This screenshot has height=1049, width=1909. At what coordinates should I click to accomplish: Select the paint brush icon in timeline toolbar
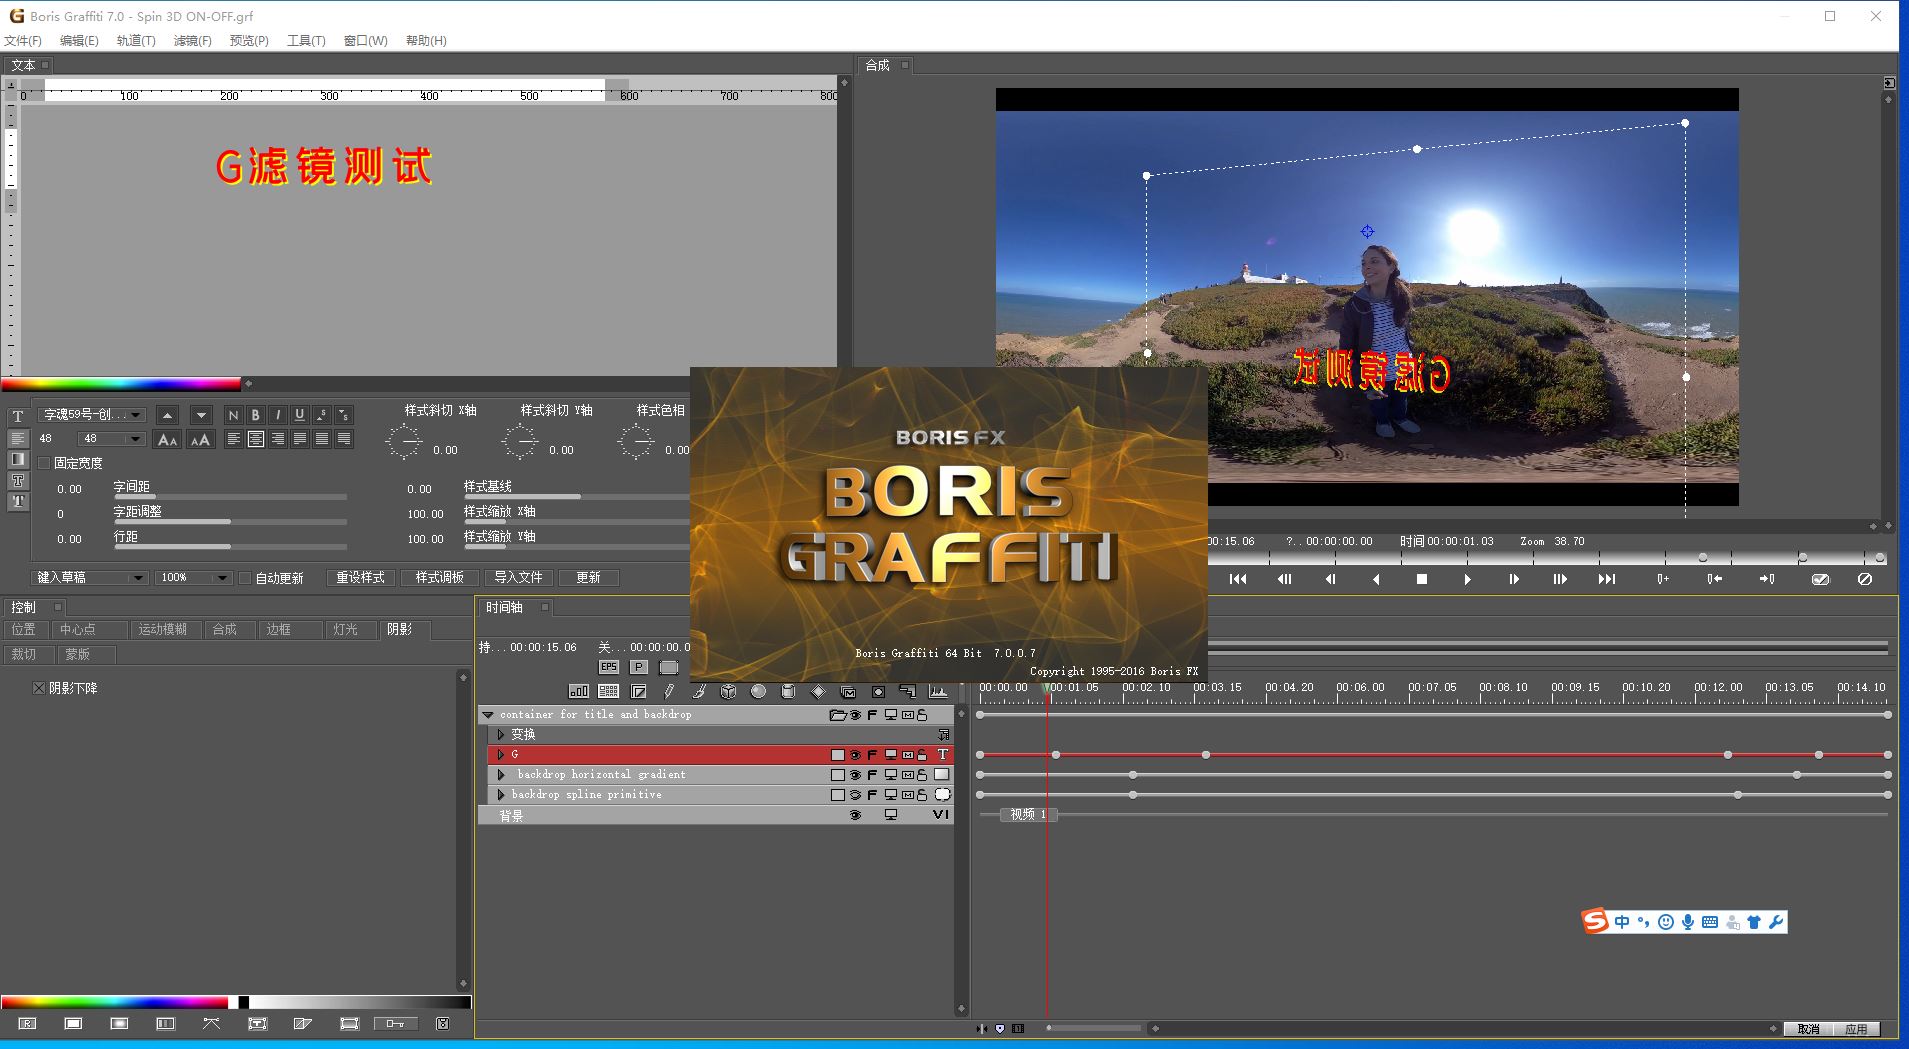pos(699,691)
